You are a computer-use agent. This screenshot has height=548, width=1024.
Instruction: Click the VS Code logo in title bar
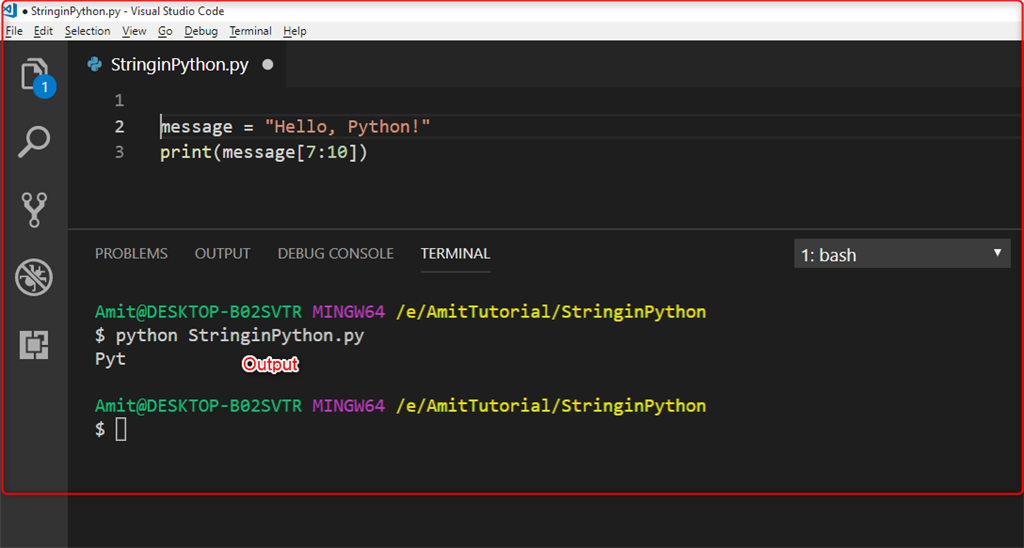10,10
